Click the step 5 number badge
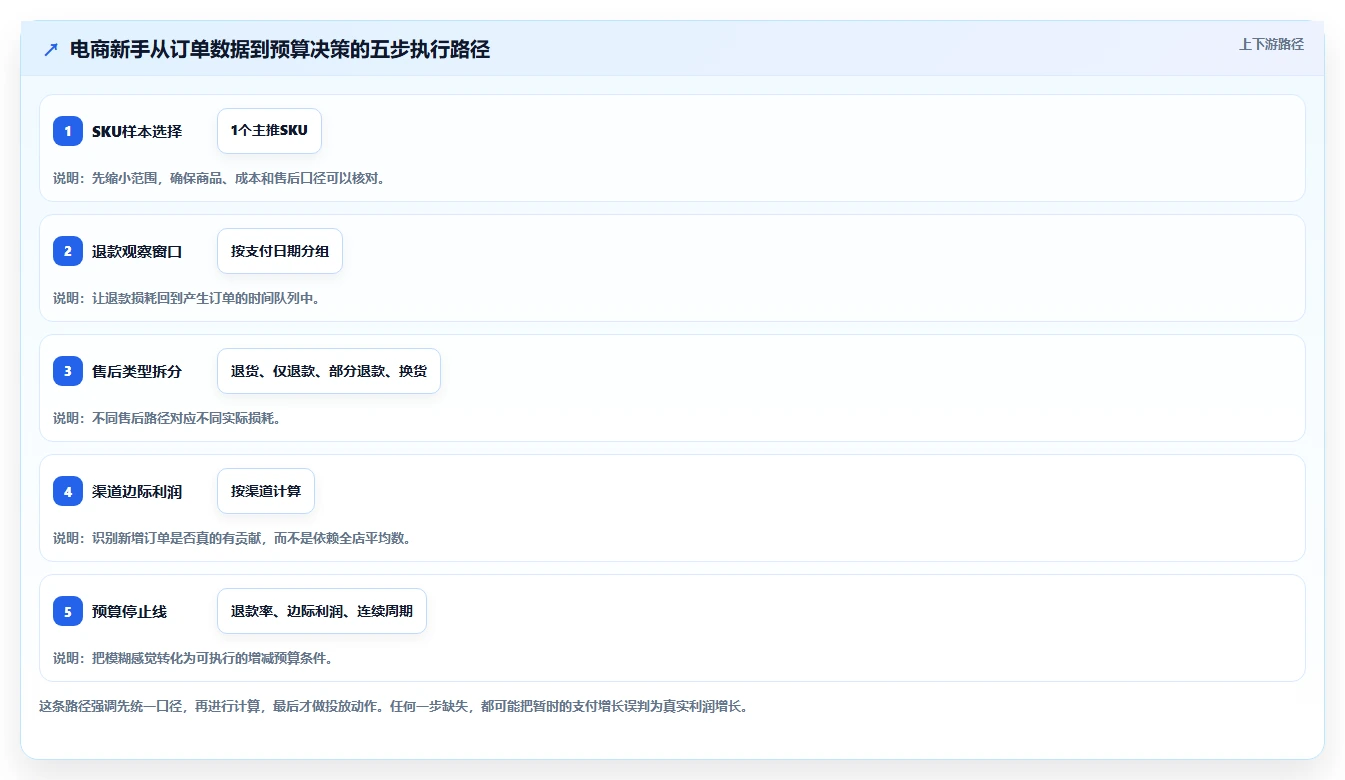This screenshot has width=1345, height=780. [68, 611]
